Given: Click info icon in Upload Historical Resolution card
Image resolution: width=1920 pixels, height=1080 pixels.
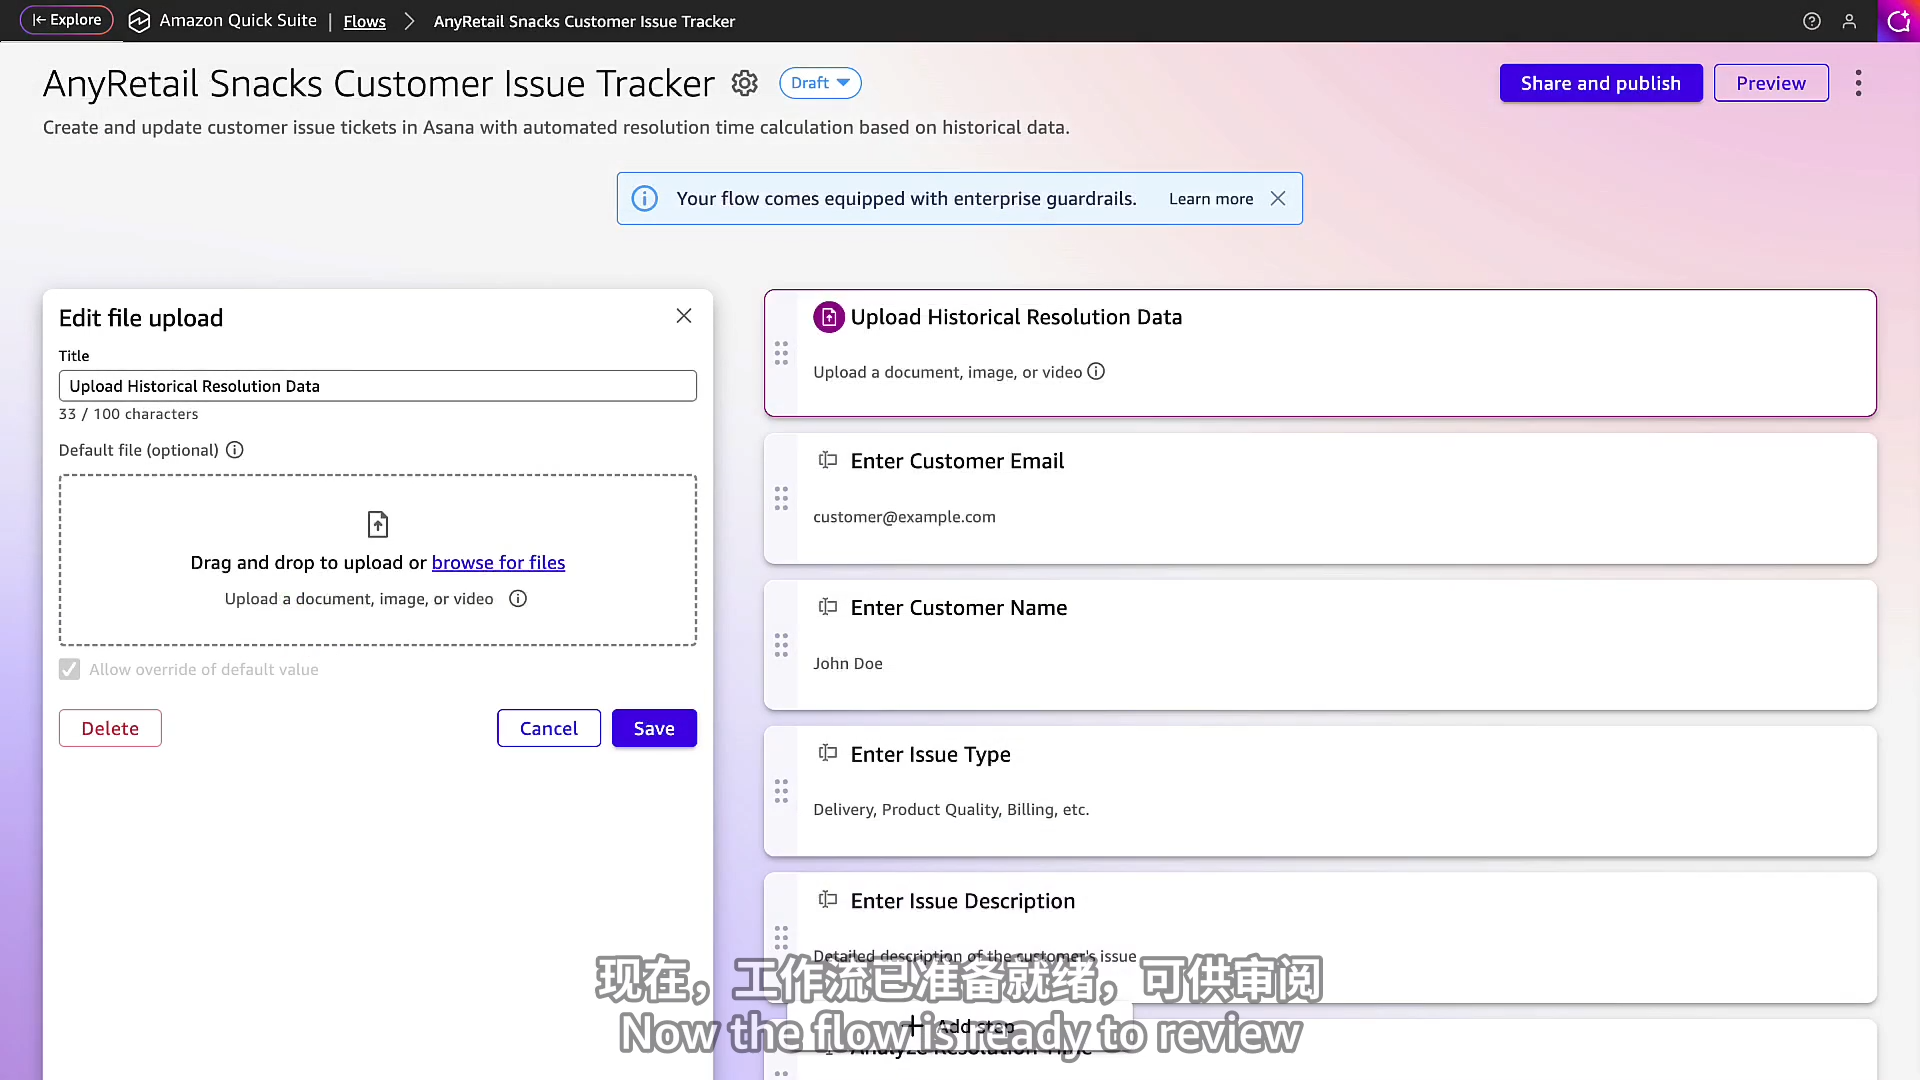Looking at the screenshot, I should point(1096,372).
